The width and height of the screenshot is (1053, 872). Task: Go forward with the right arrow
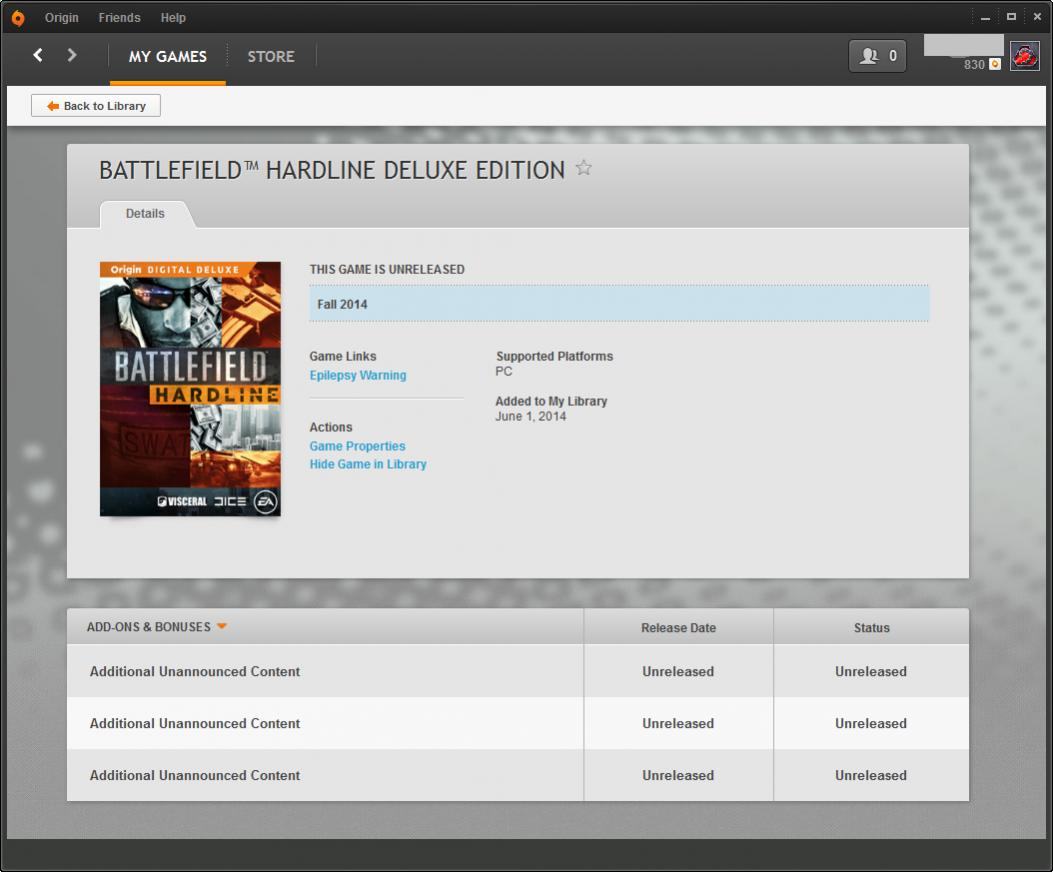point(72,55)
